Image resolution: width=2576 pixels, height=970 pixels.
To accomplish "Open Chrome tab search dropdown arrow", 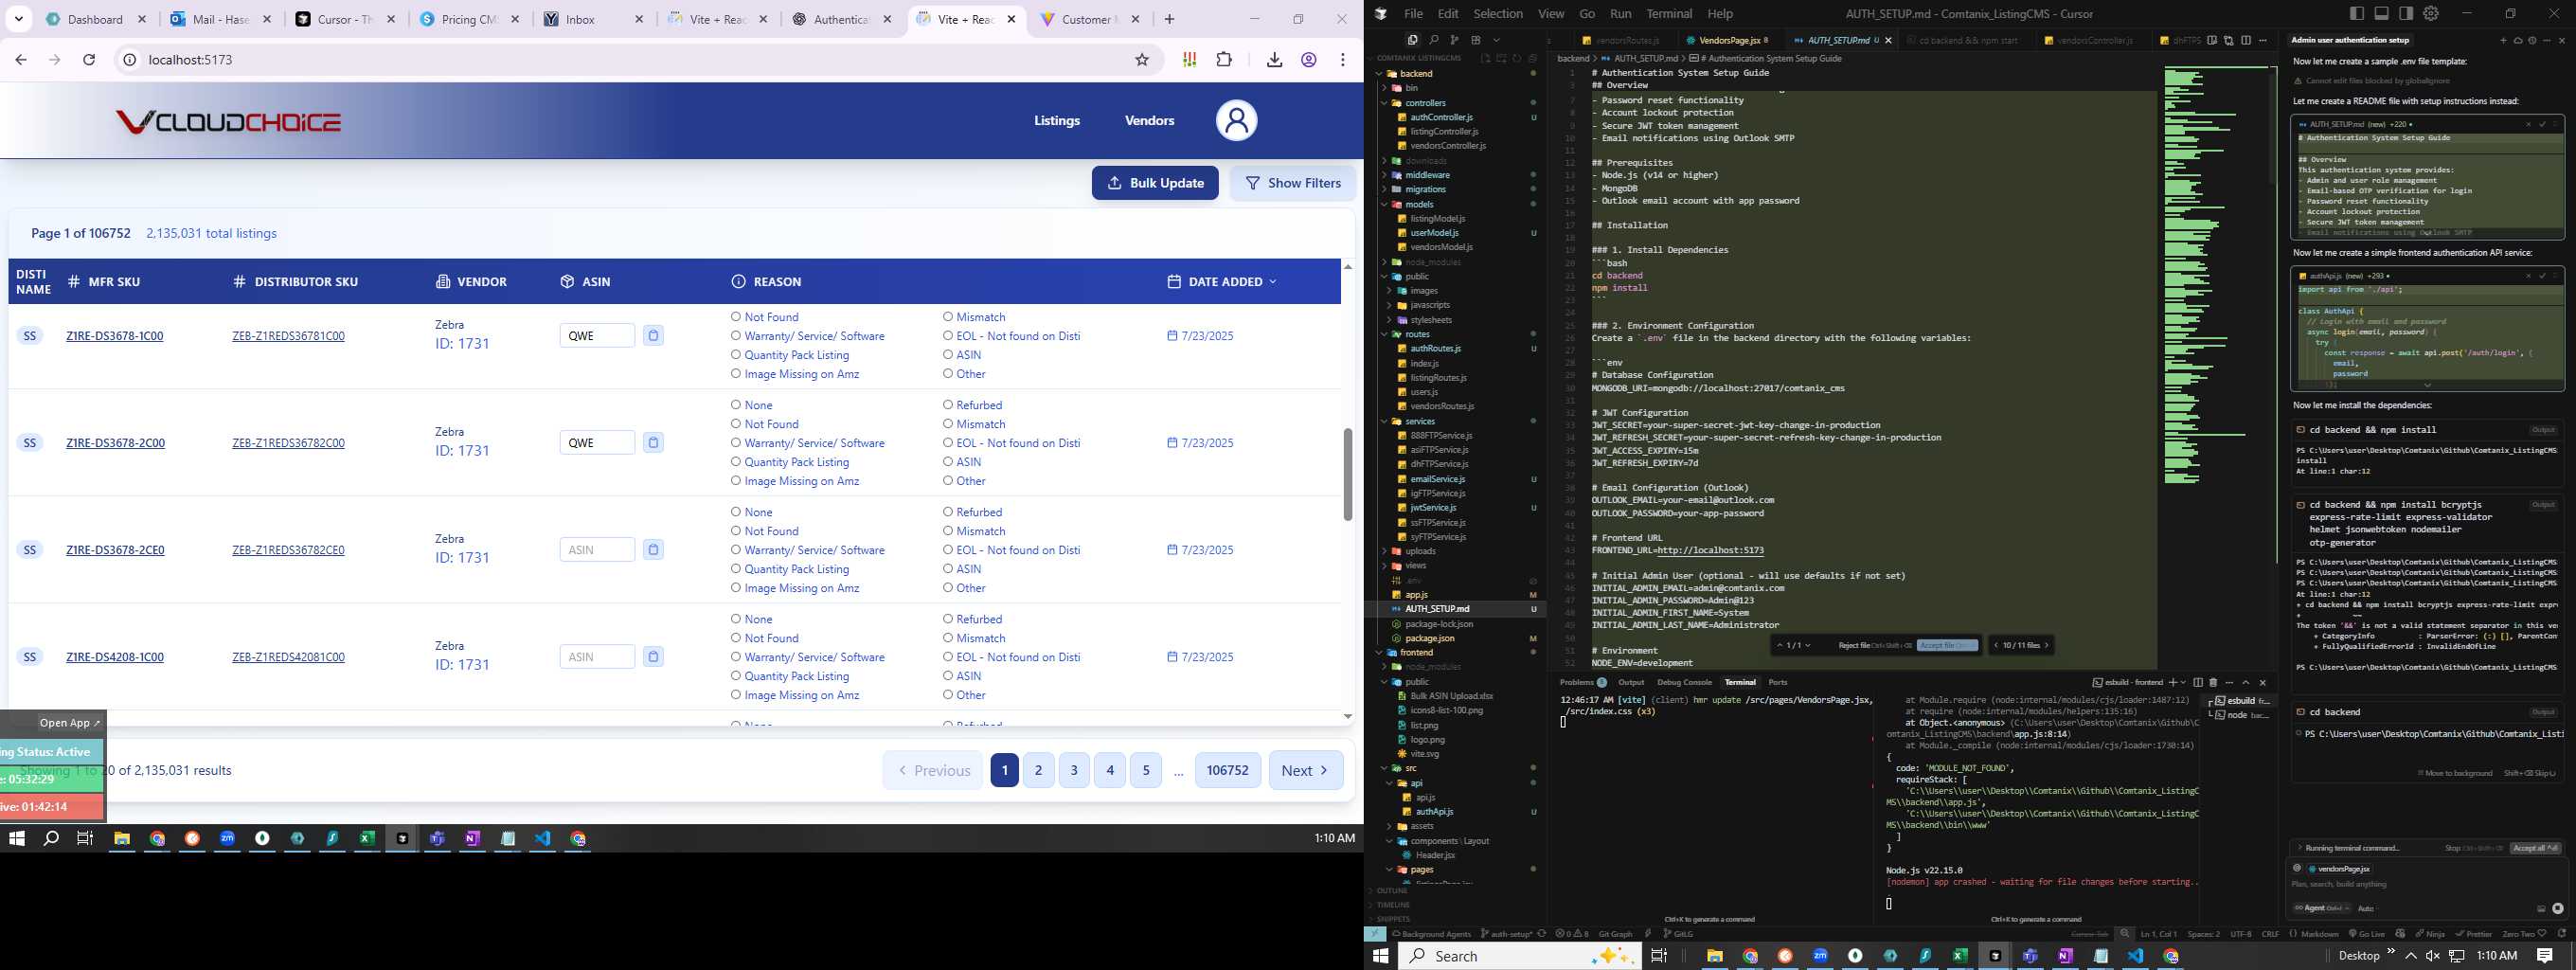I will (x=19, y=19).
